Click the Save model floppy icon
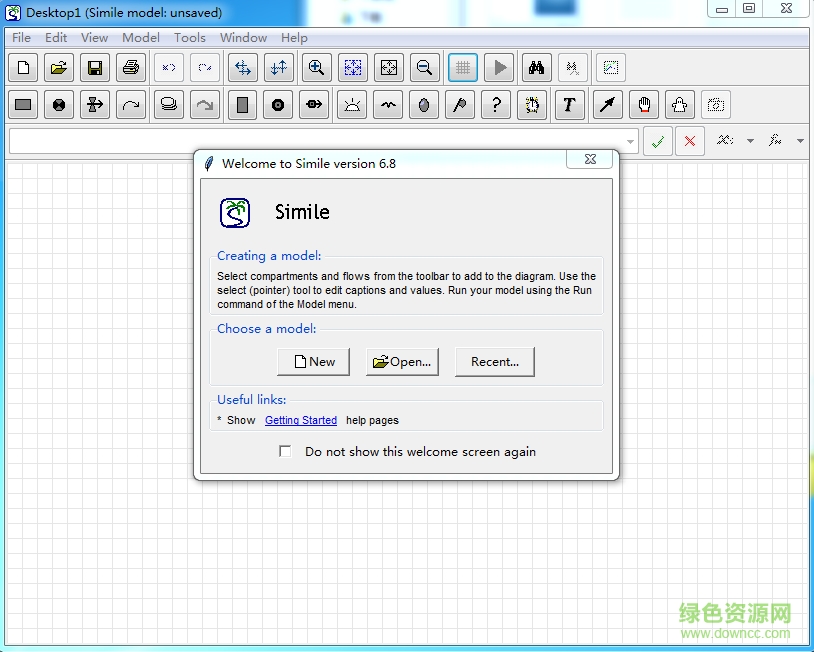814x652 pixels. tap(94, 68)
